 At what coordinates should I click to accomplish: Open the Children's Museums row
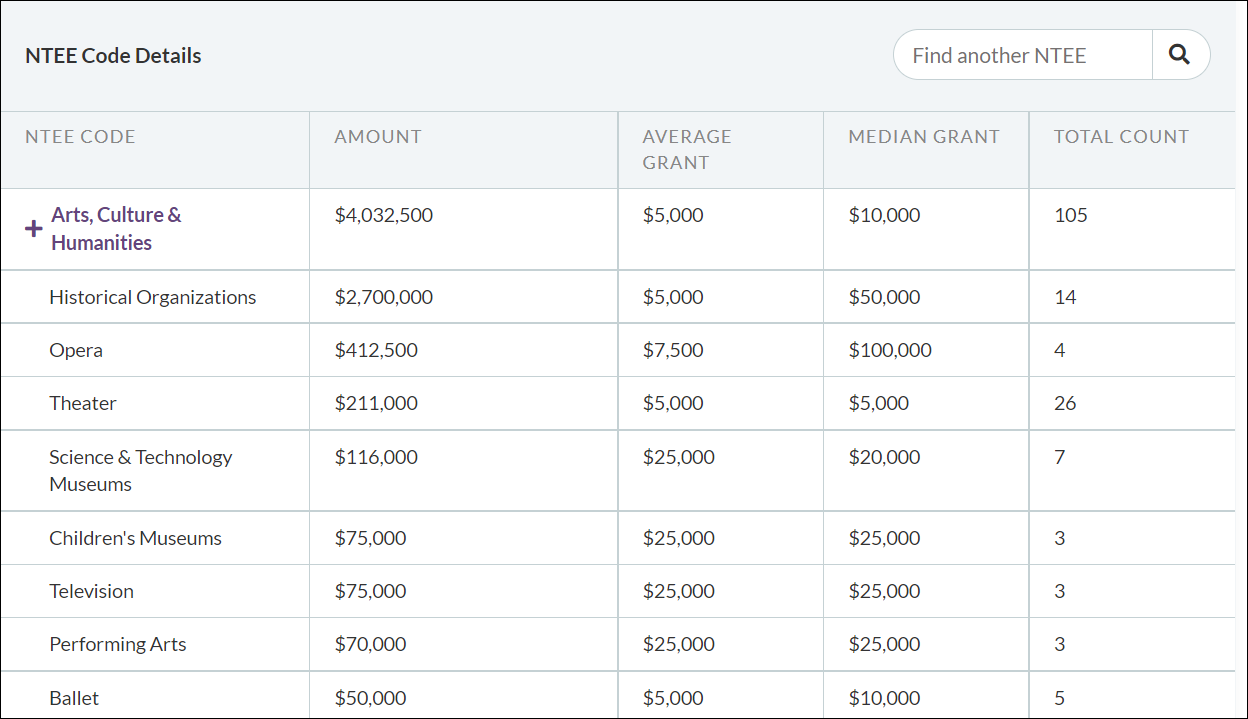(x=135, y=537)
